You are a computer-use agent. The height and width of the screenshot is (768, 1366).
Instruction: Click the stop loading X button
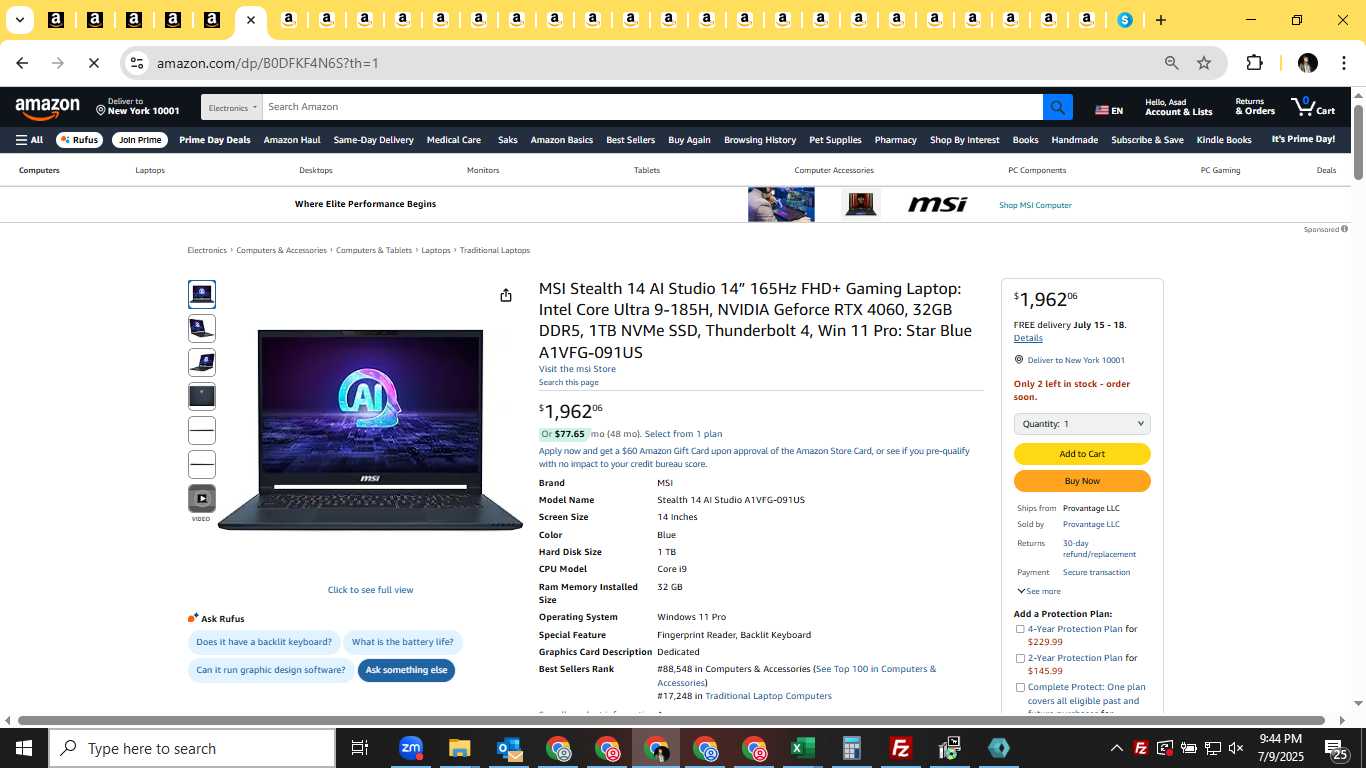pos(93,63)
